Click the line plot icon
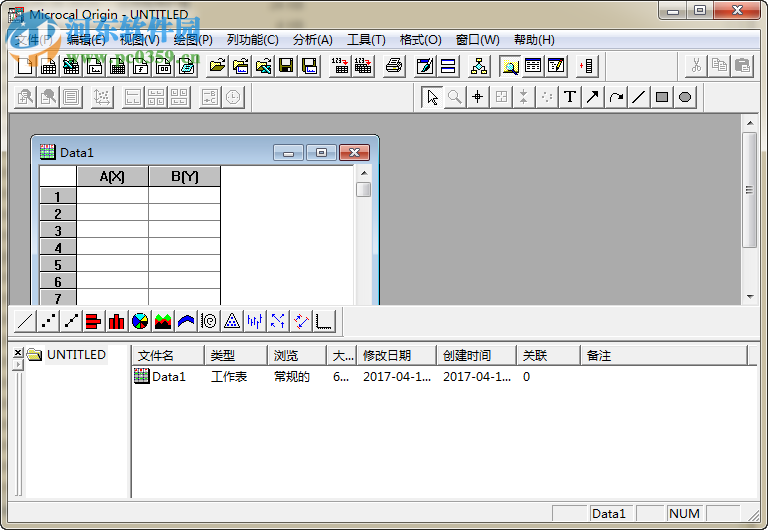768x530 pixels. (24, 321)
